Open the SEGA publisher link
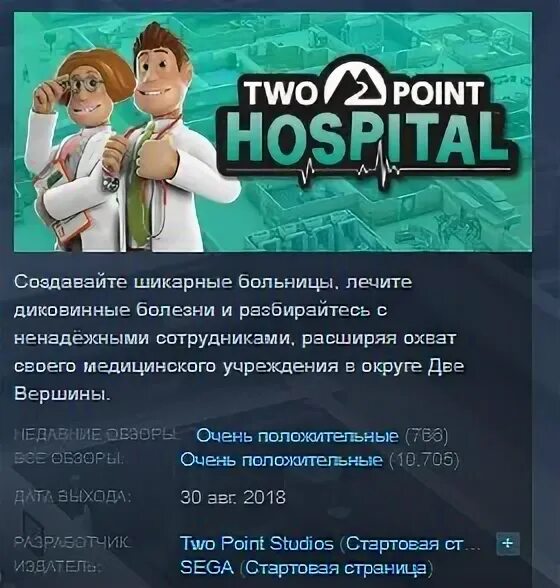Viewport: 560px width, 588px height. click(x=207, y=567)
